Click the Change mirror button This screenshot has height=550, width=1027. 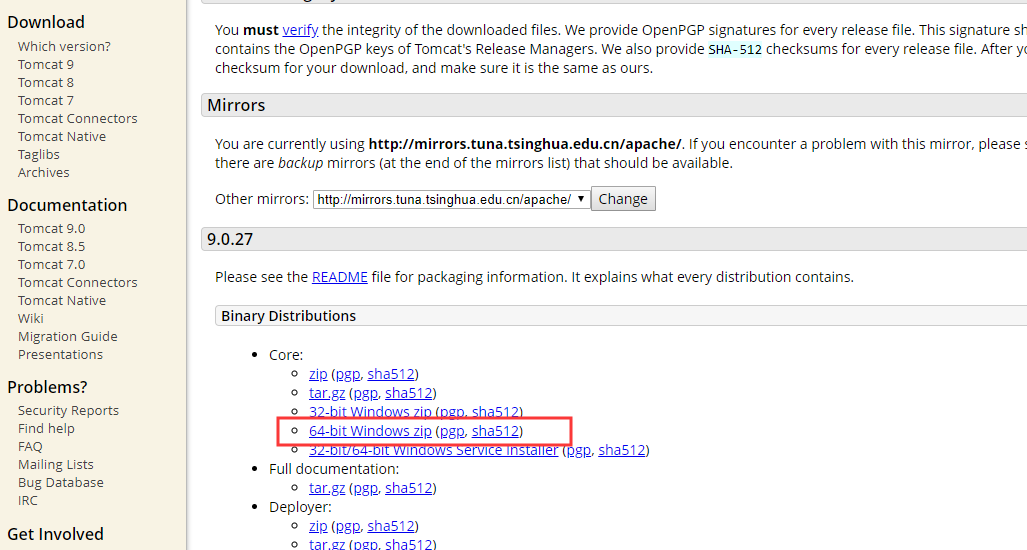point(623,199)
